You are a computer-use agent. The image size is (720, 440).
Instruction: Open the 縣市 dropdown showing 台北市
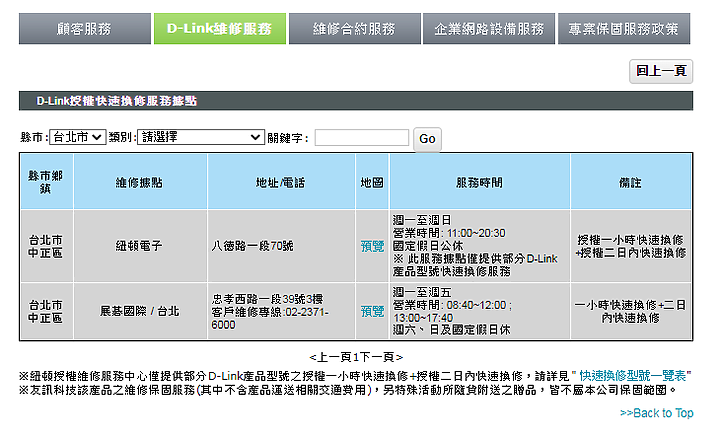[78, 137]
